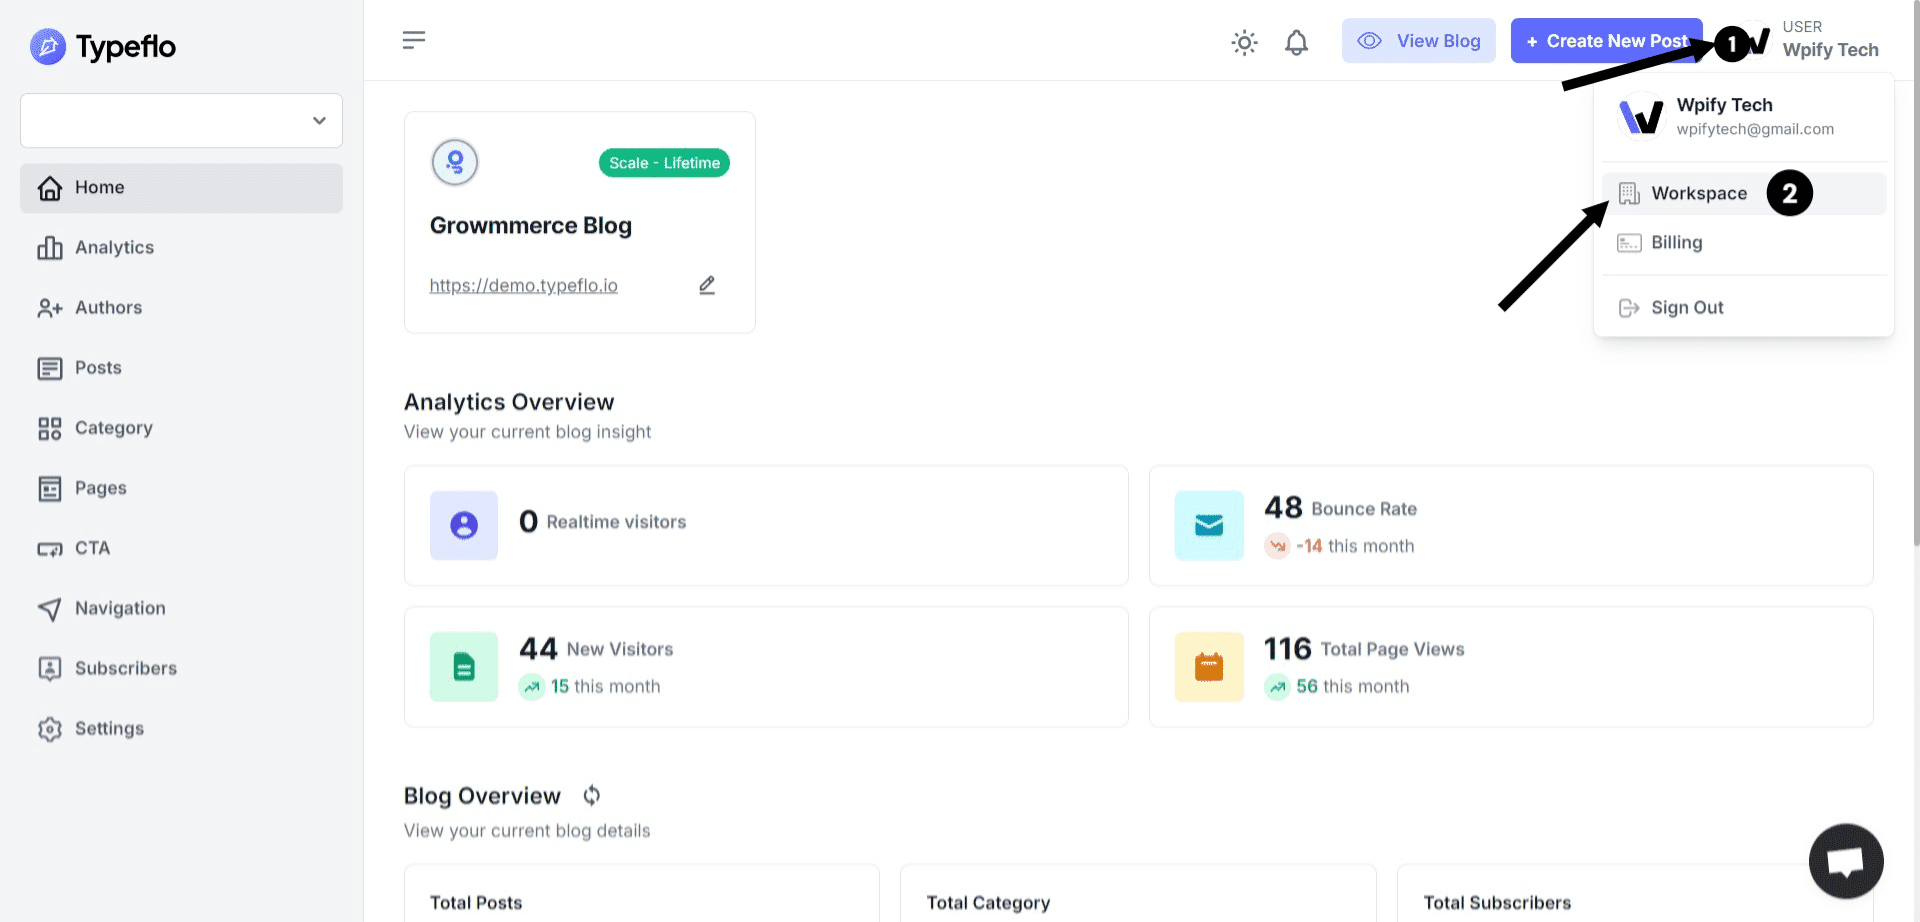Click the Realtime visitors user icon
The height and width of the screenshot is (922, 1920).
pos(464,525)
